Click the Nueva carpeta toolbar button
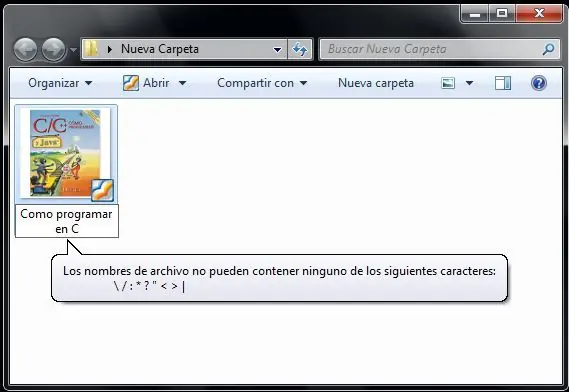This screenshot has height=392, width=569. [x=376, y=83]
